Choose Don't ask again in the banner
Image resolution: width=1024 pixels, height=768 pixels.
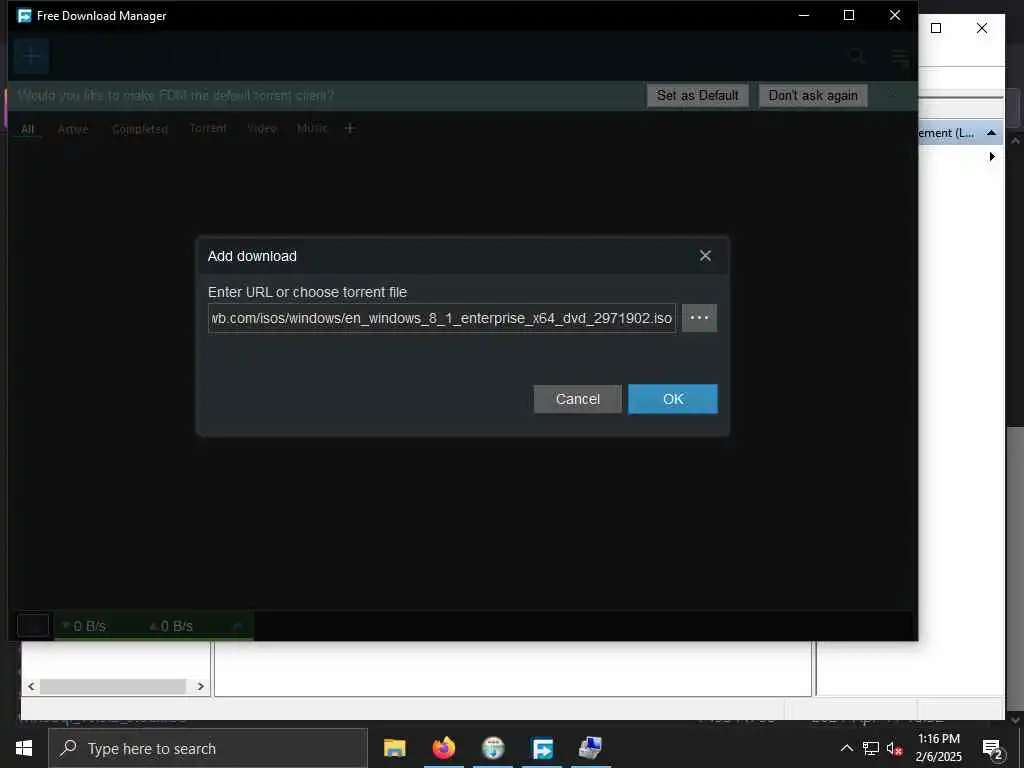tap(813, 95)
